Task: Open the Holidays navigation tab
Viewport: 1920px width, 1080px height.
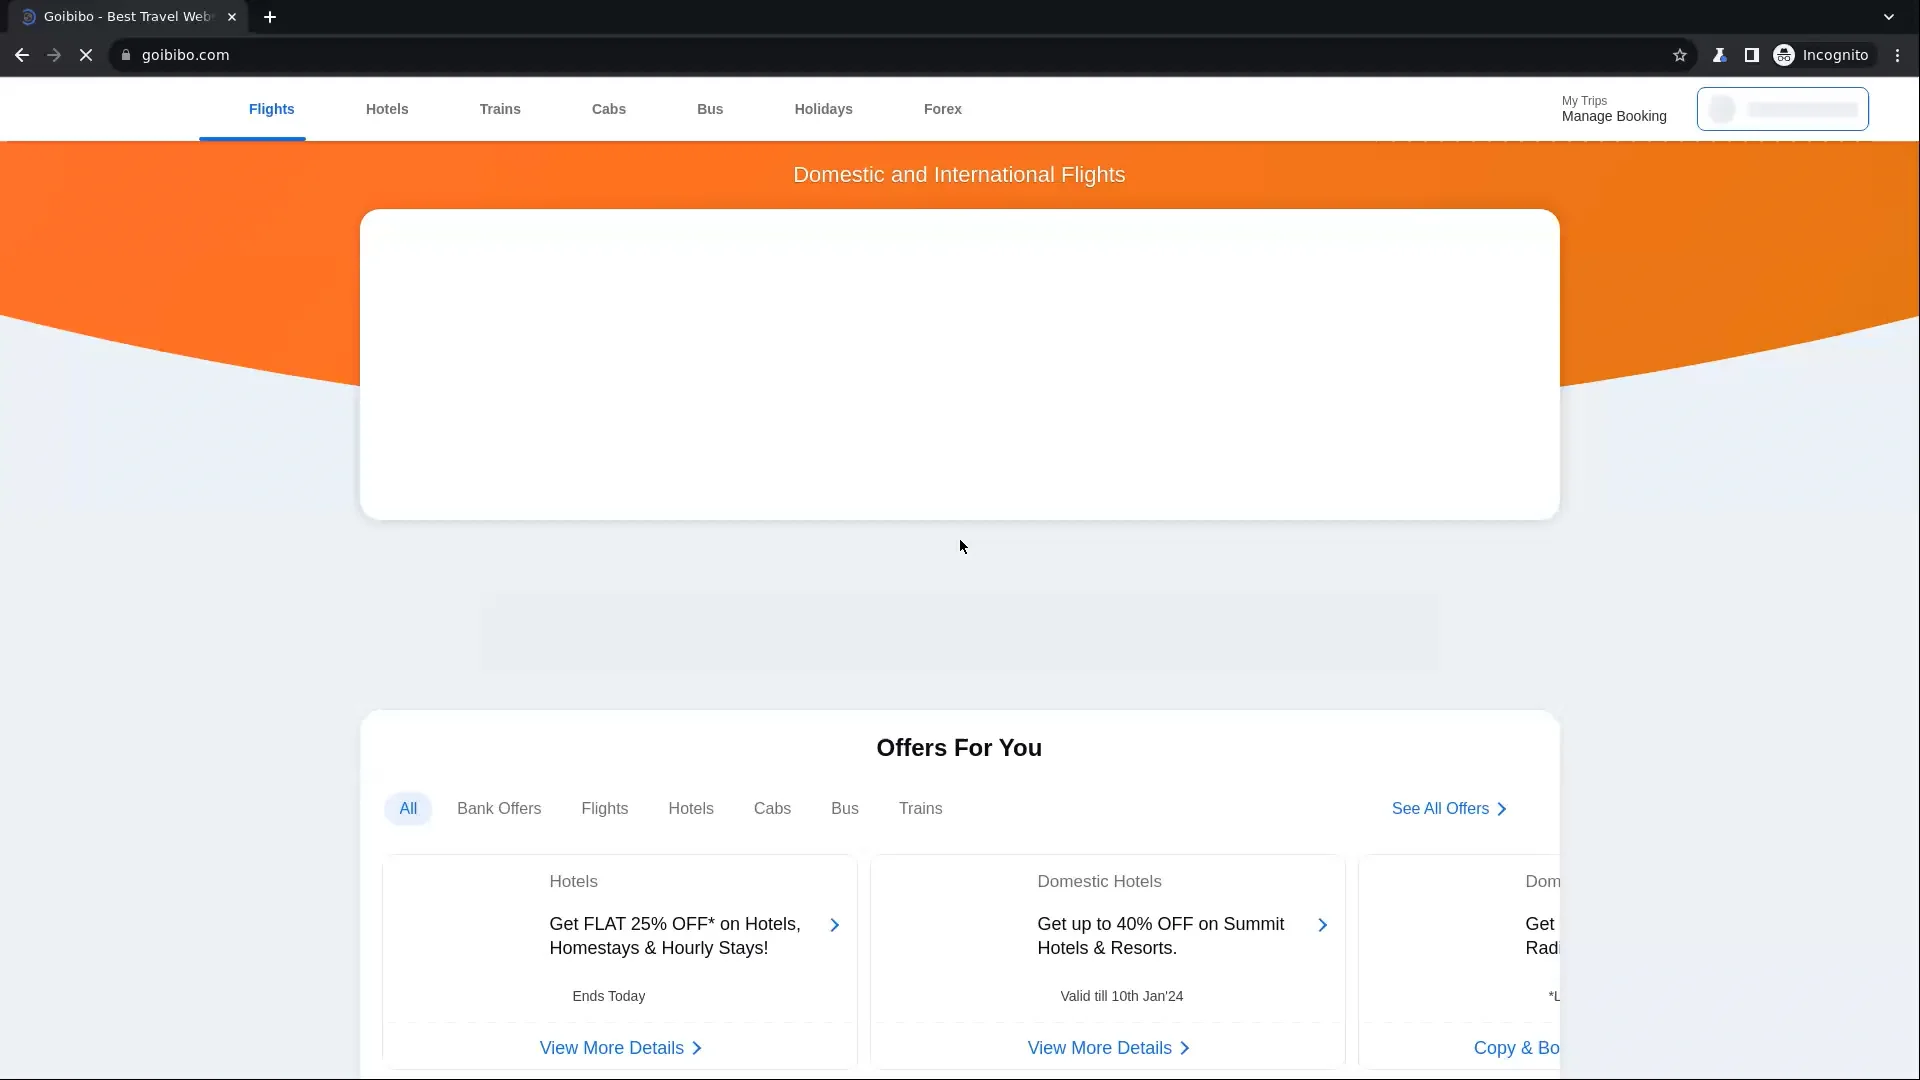Action: [x=824, y=109]
